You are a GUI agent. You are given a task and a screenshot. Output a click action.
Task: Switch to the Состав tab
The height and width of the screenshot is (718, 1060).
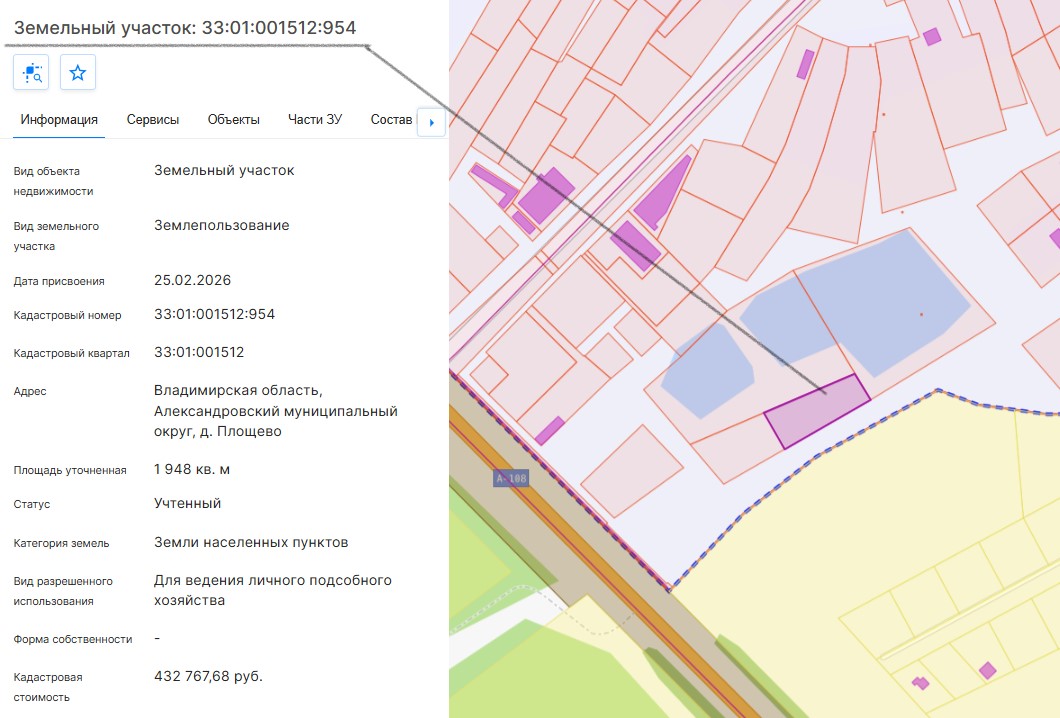click(x=391, y=120)
